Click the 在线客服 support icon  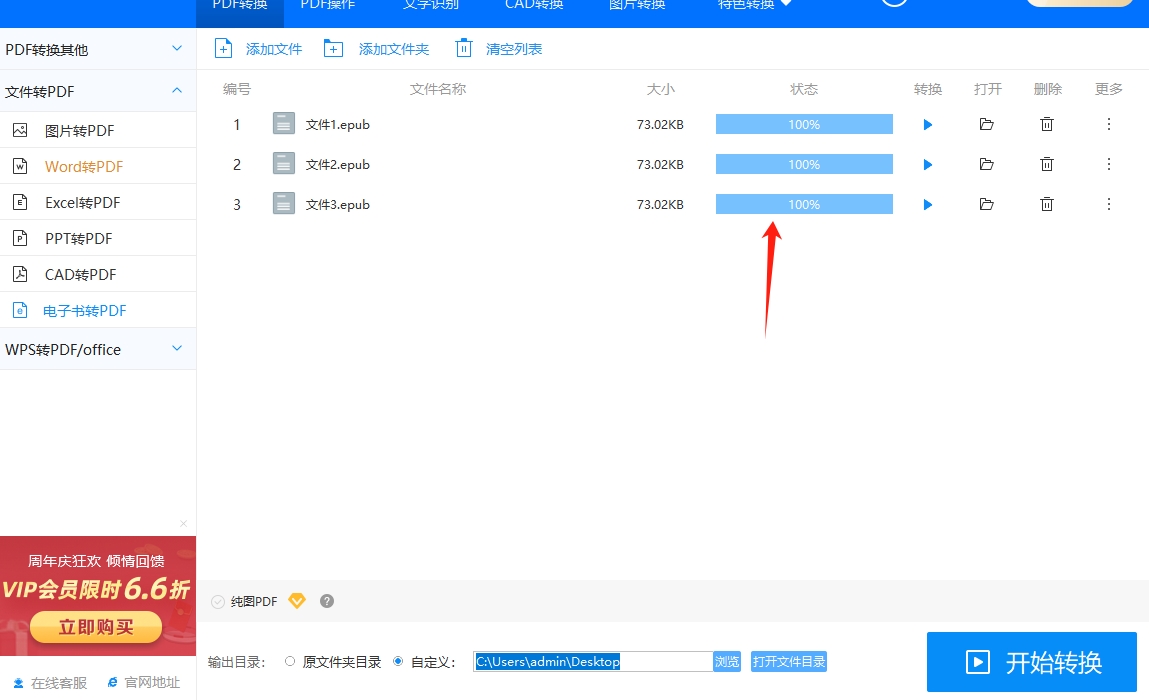tap(18, 683)
